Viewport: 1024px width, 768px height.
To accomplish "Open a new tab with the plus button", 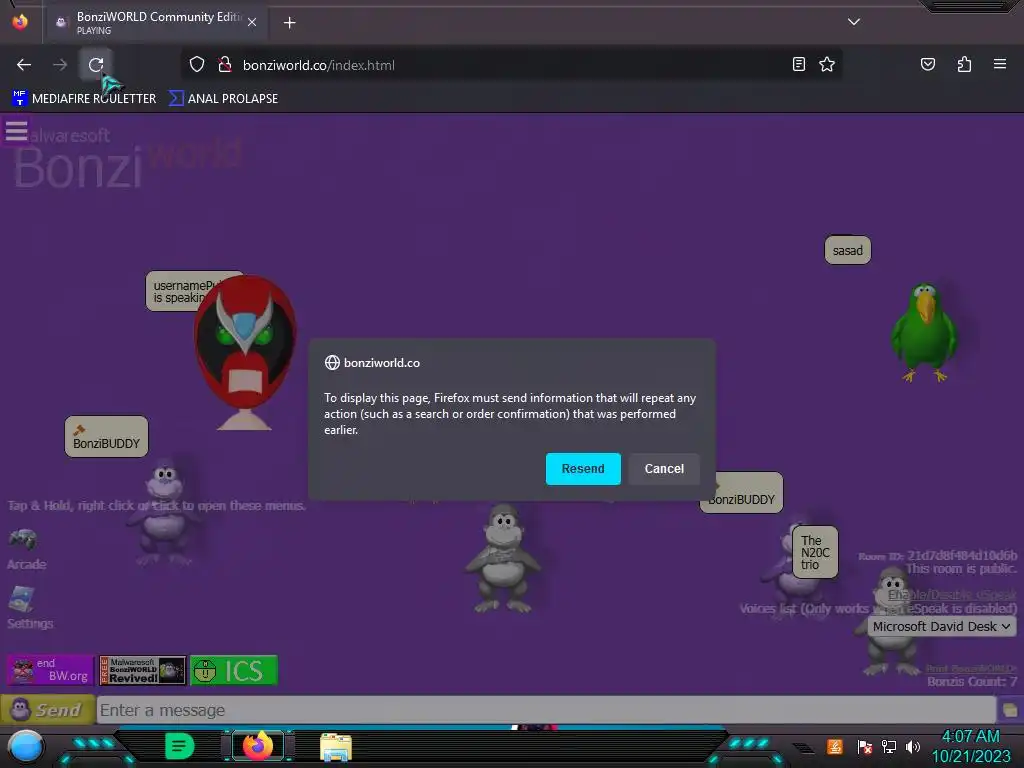I will (x=289, y=23).
